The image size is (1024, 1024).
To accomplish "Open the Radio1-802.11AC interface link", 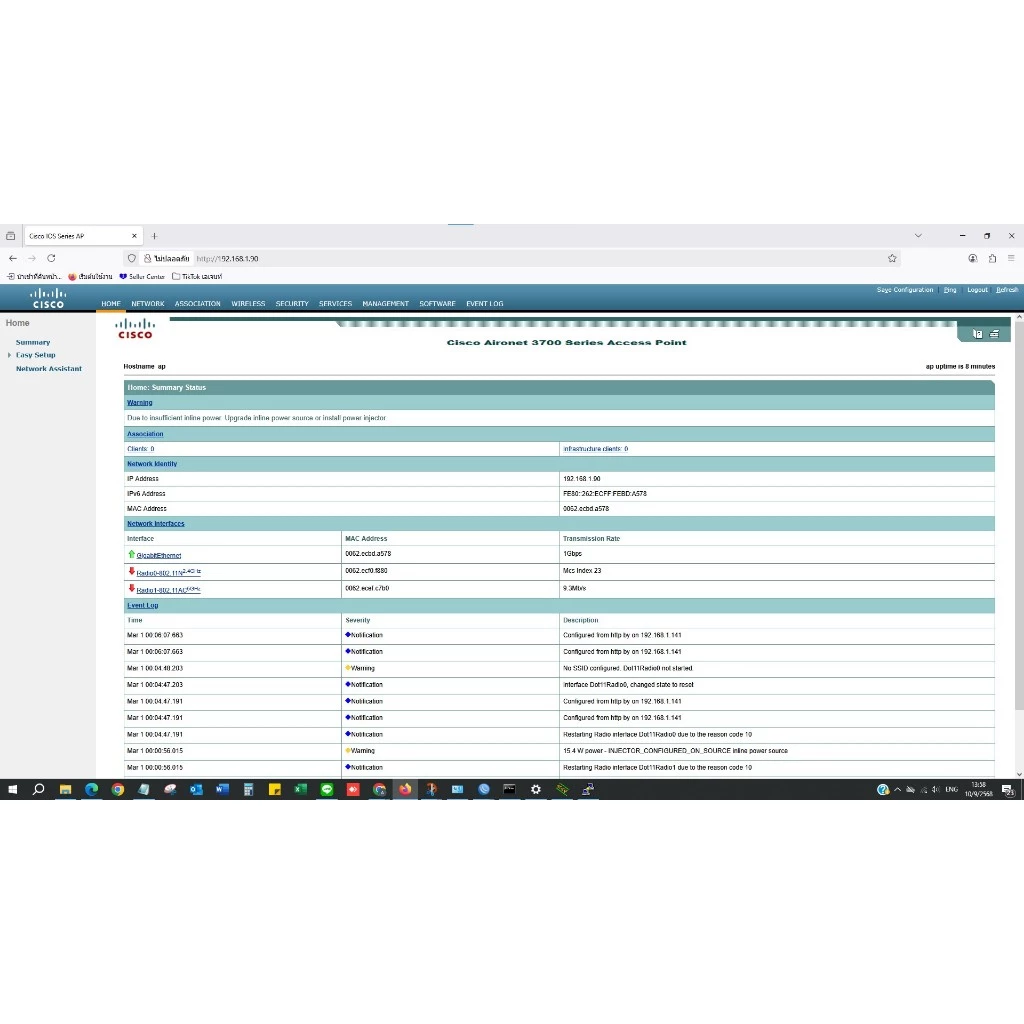I will coord(168,590).
